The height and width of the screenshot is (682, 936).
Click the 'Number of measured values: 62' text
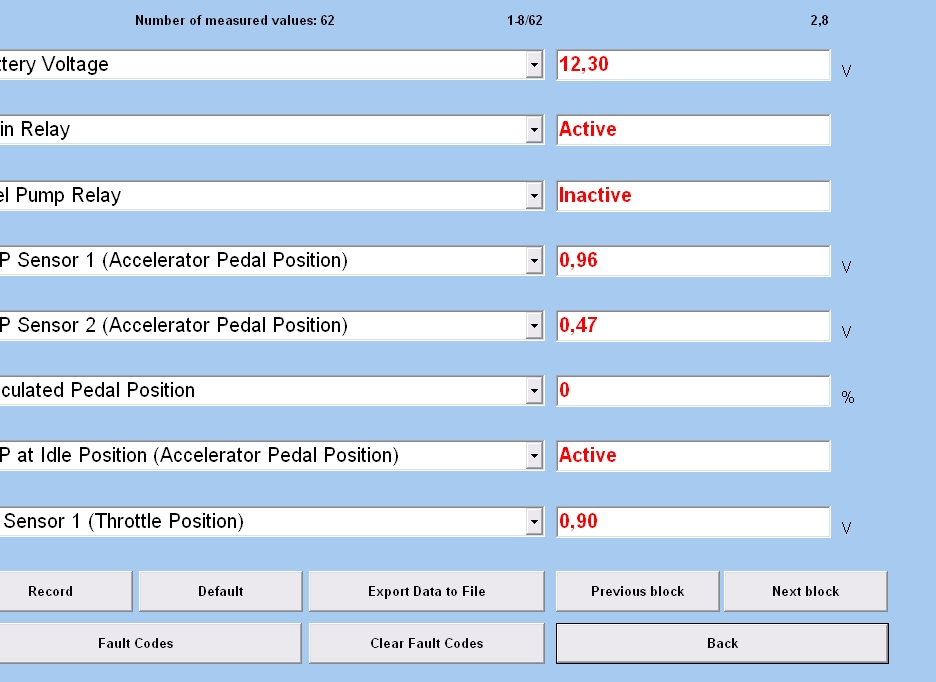[x=235, y=20]
